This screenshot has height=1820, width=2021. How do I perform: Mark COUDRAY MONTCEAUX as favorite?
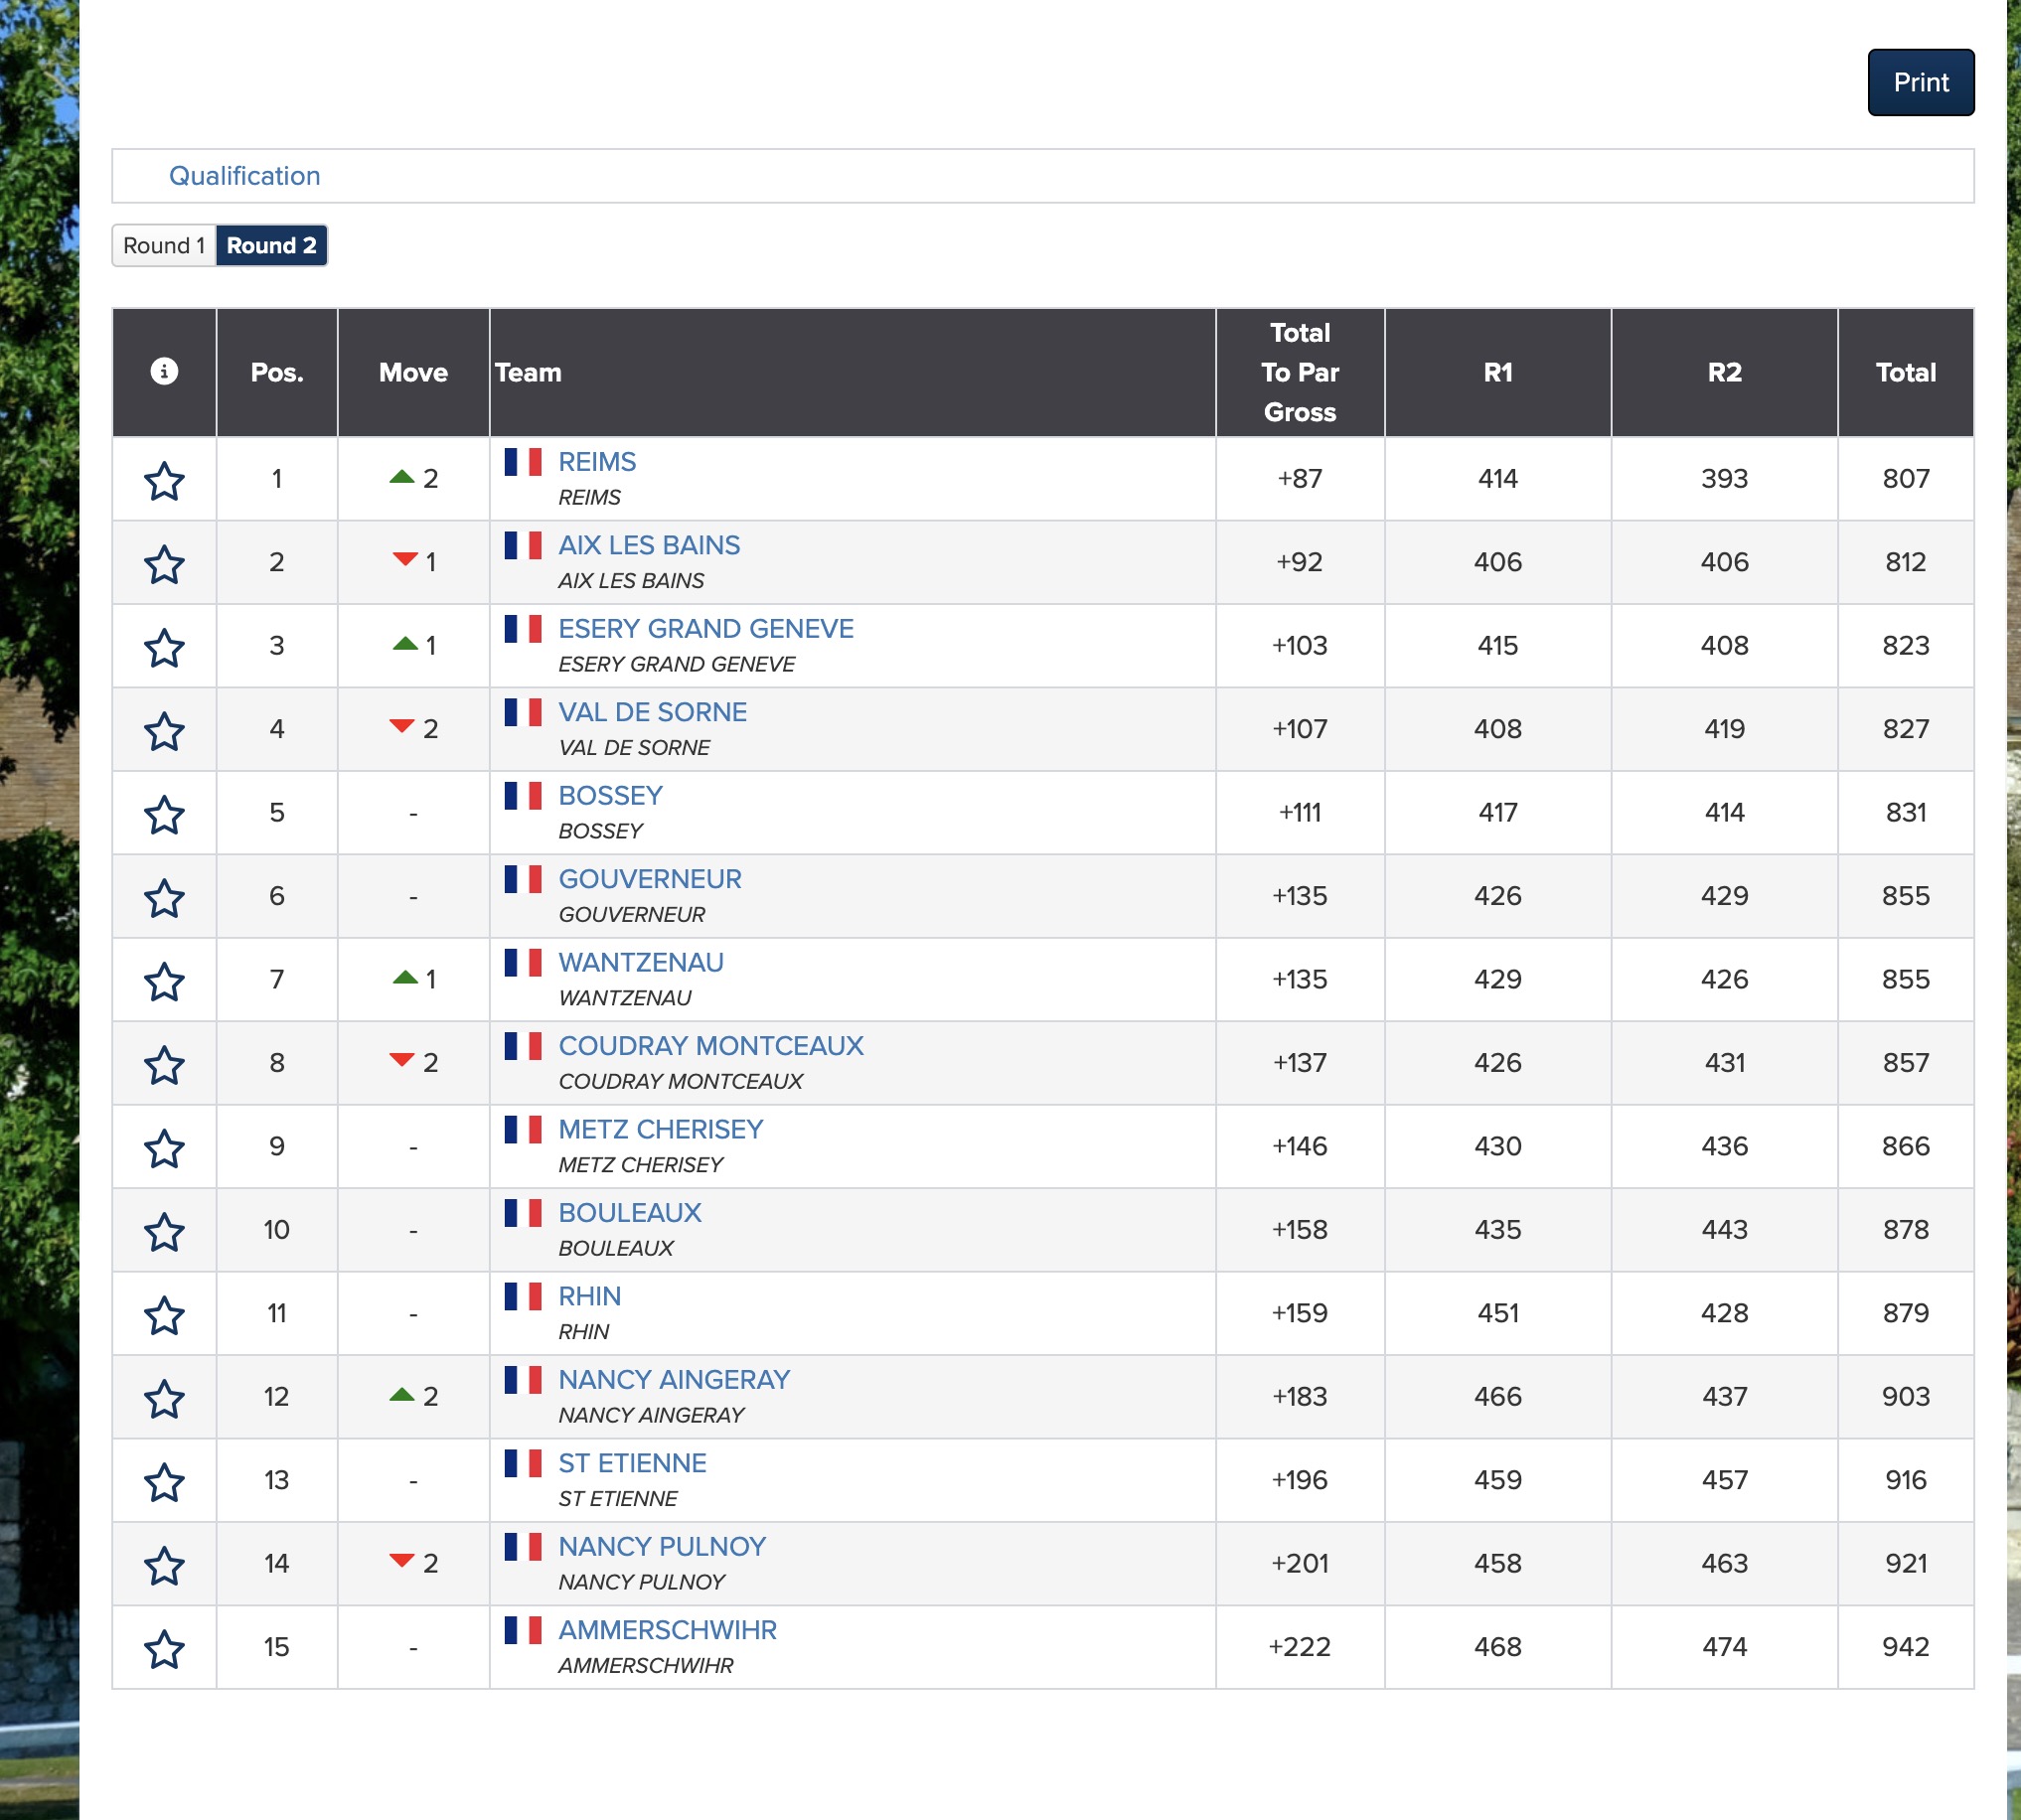164,1066
